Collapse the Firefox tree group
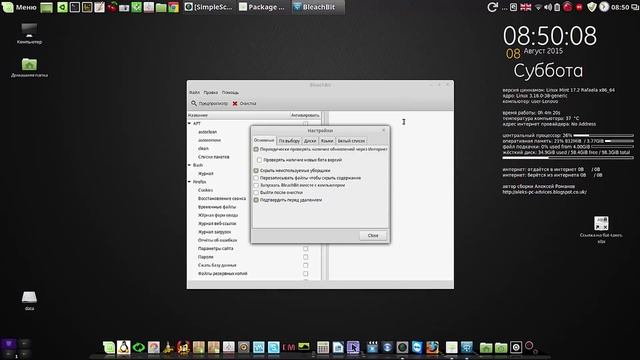Image resolution: width=640 pixels, height=360 pixels. tap(189, 182)
